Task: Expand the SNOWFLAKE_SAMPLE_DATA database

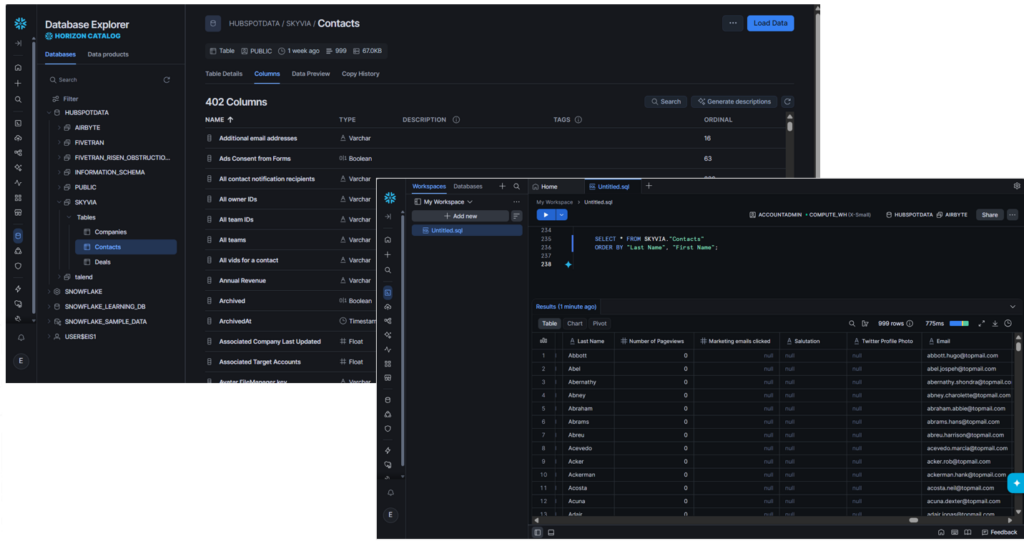Action: (49, 322)
